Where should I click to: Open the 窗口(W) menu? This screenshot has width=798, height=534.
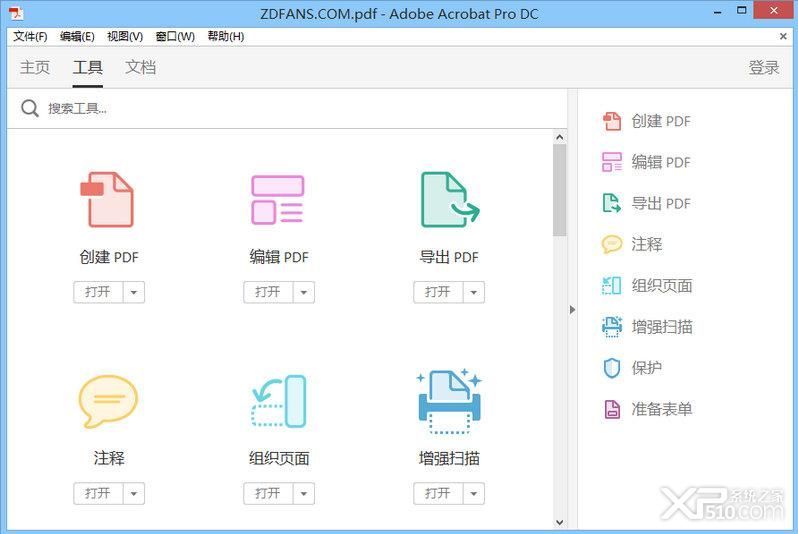[x=175, y=37]
